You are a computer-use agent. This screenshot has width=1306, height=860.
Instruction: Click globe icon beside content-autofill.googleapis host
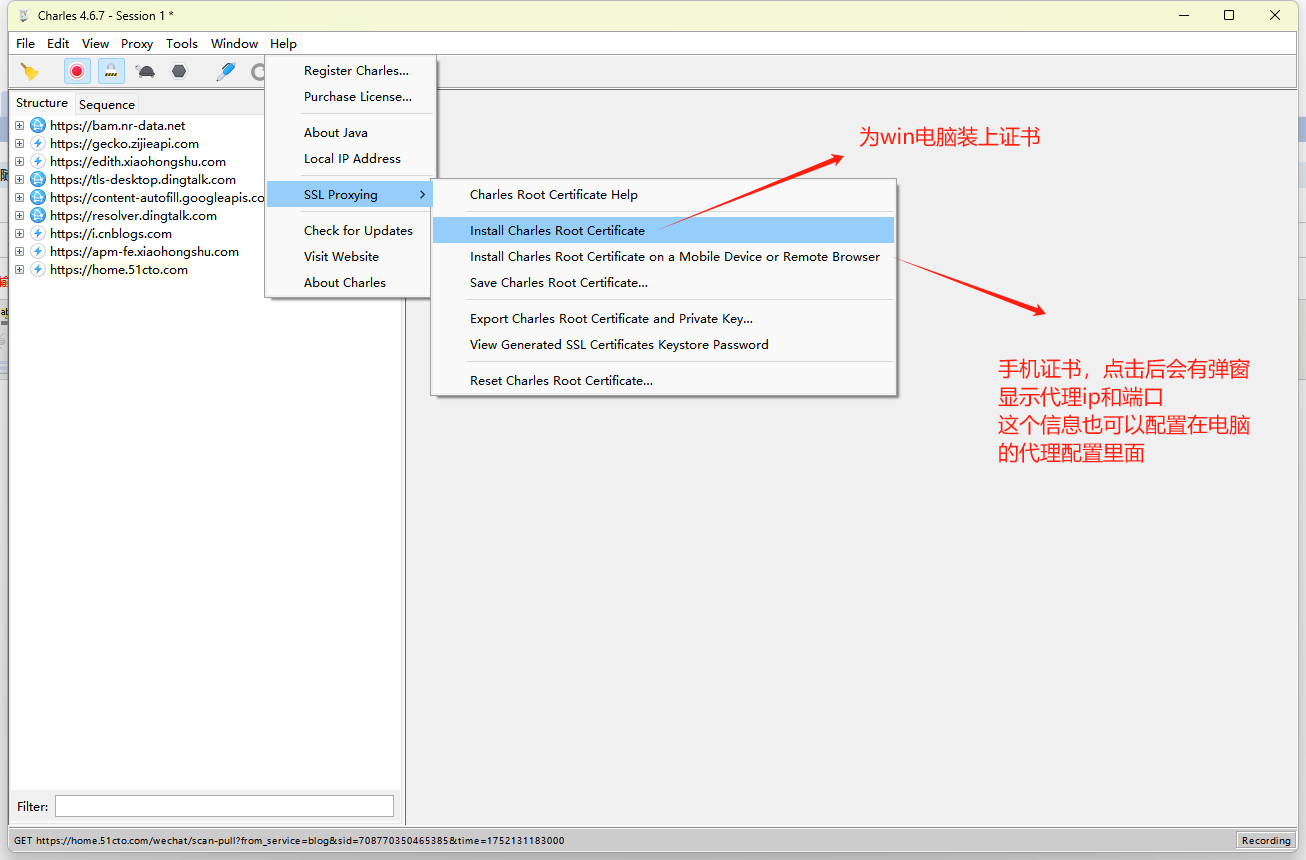(38, 197)
